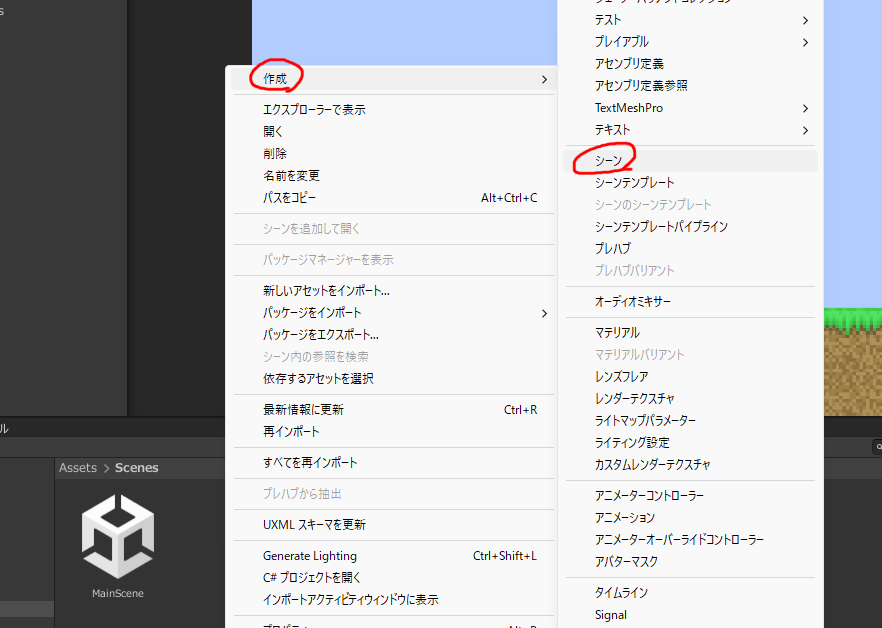Click ライトマップパラメーター entry

(690, 420)
